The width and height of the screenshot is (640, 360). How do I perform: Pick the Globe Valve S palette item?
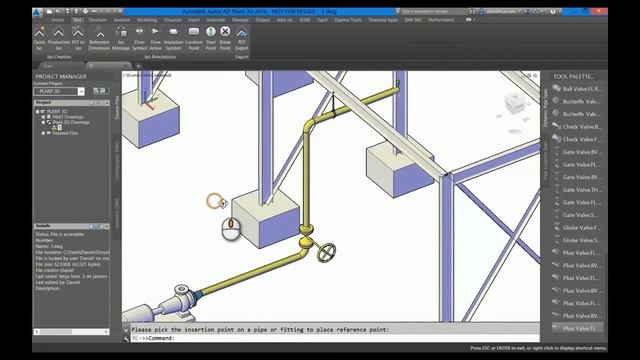point(577,240)
